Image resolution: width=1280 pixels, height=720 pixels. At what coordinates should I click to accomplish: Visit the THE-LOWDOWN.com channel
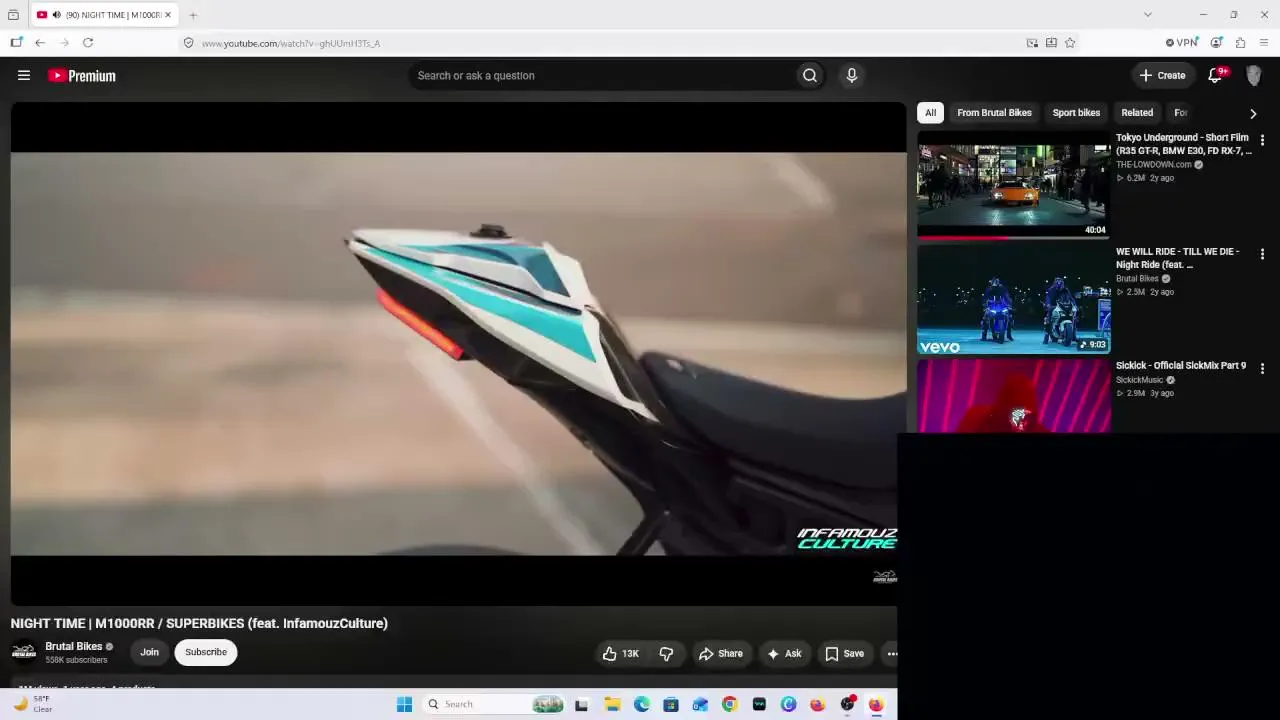click(x=1154, y=164)
